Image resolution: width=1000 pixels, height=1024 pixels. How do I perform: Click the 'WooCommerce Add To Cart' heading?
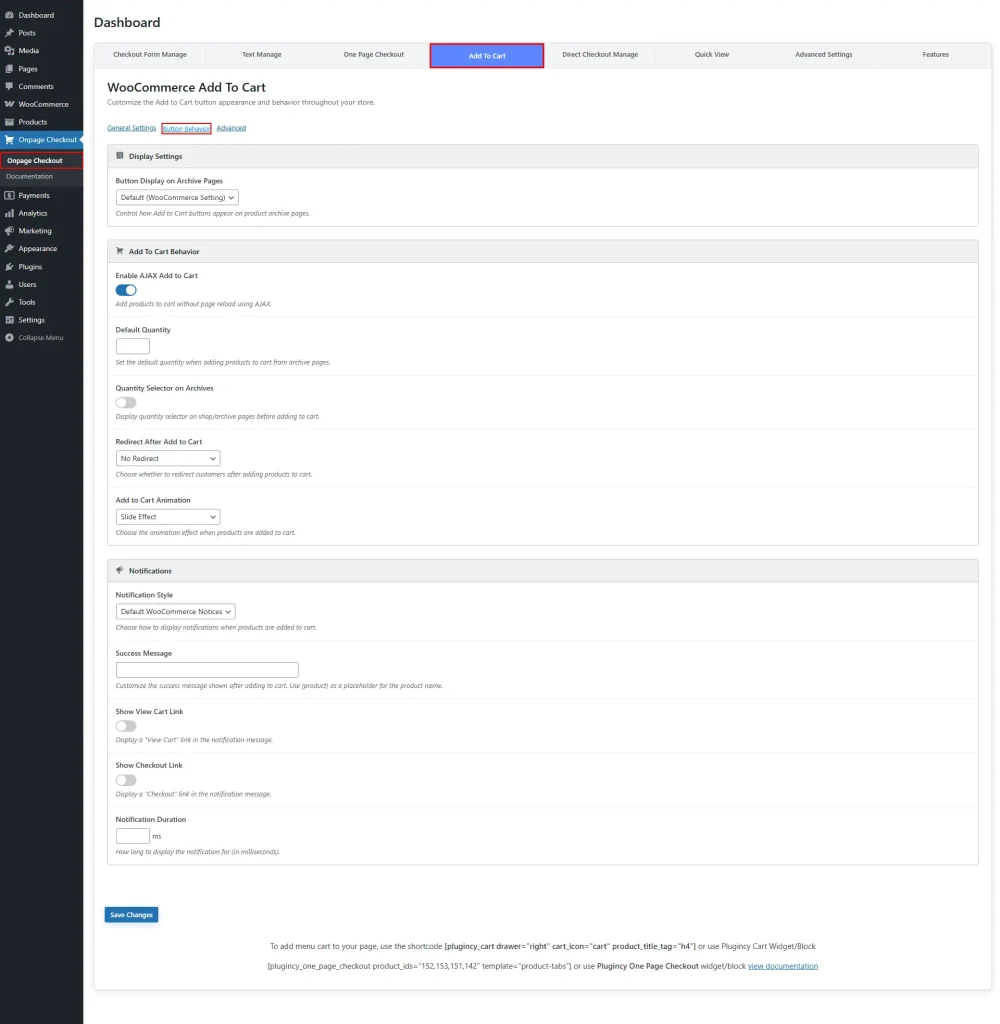coord(186,87)
